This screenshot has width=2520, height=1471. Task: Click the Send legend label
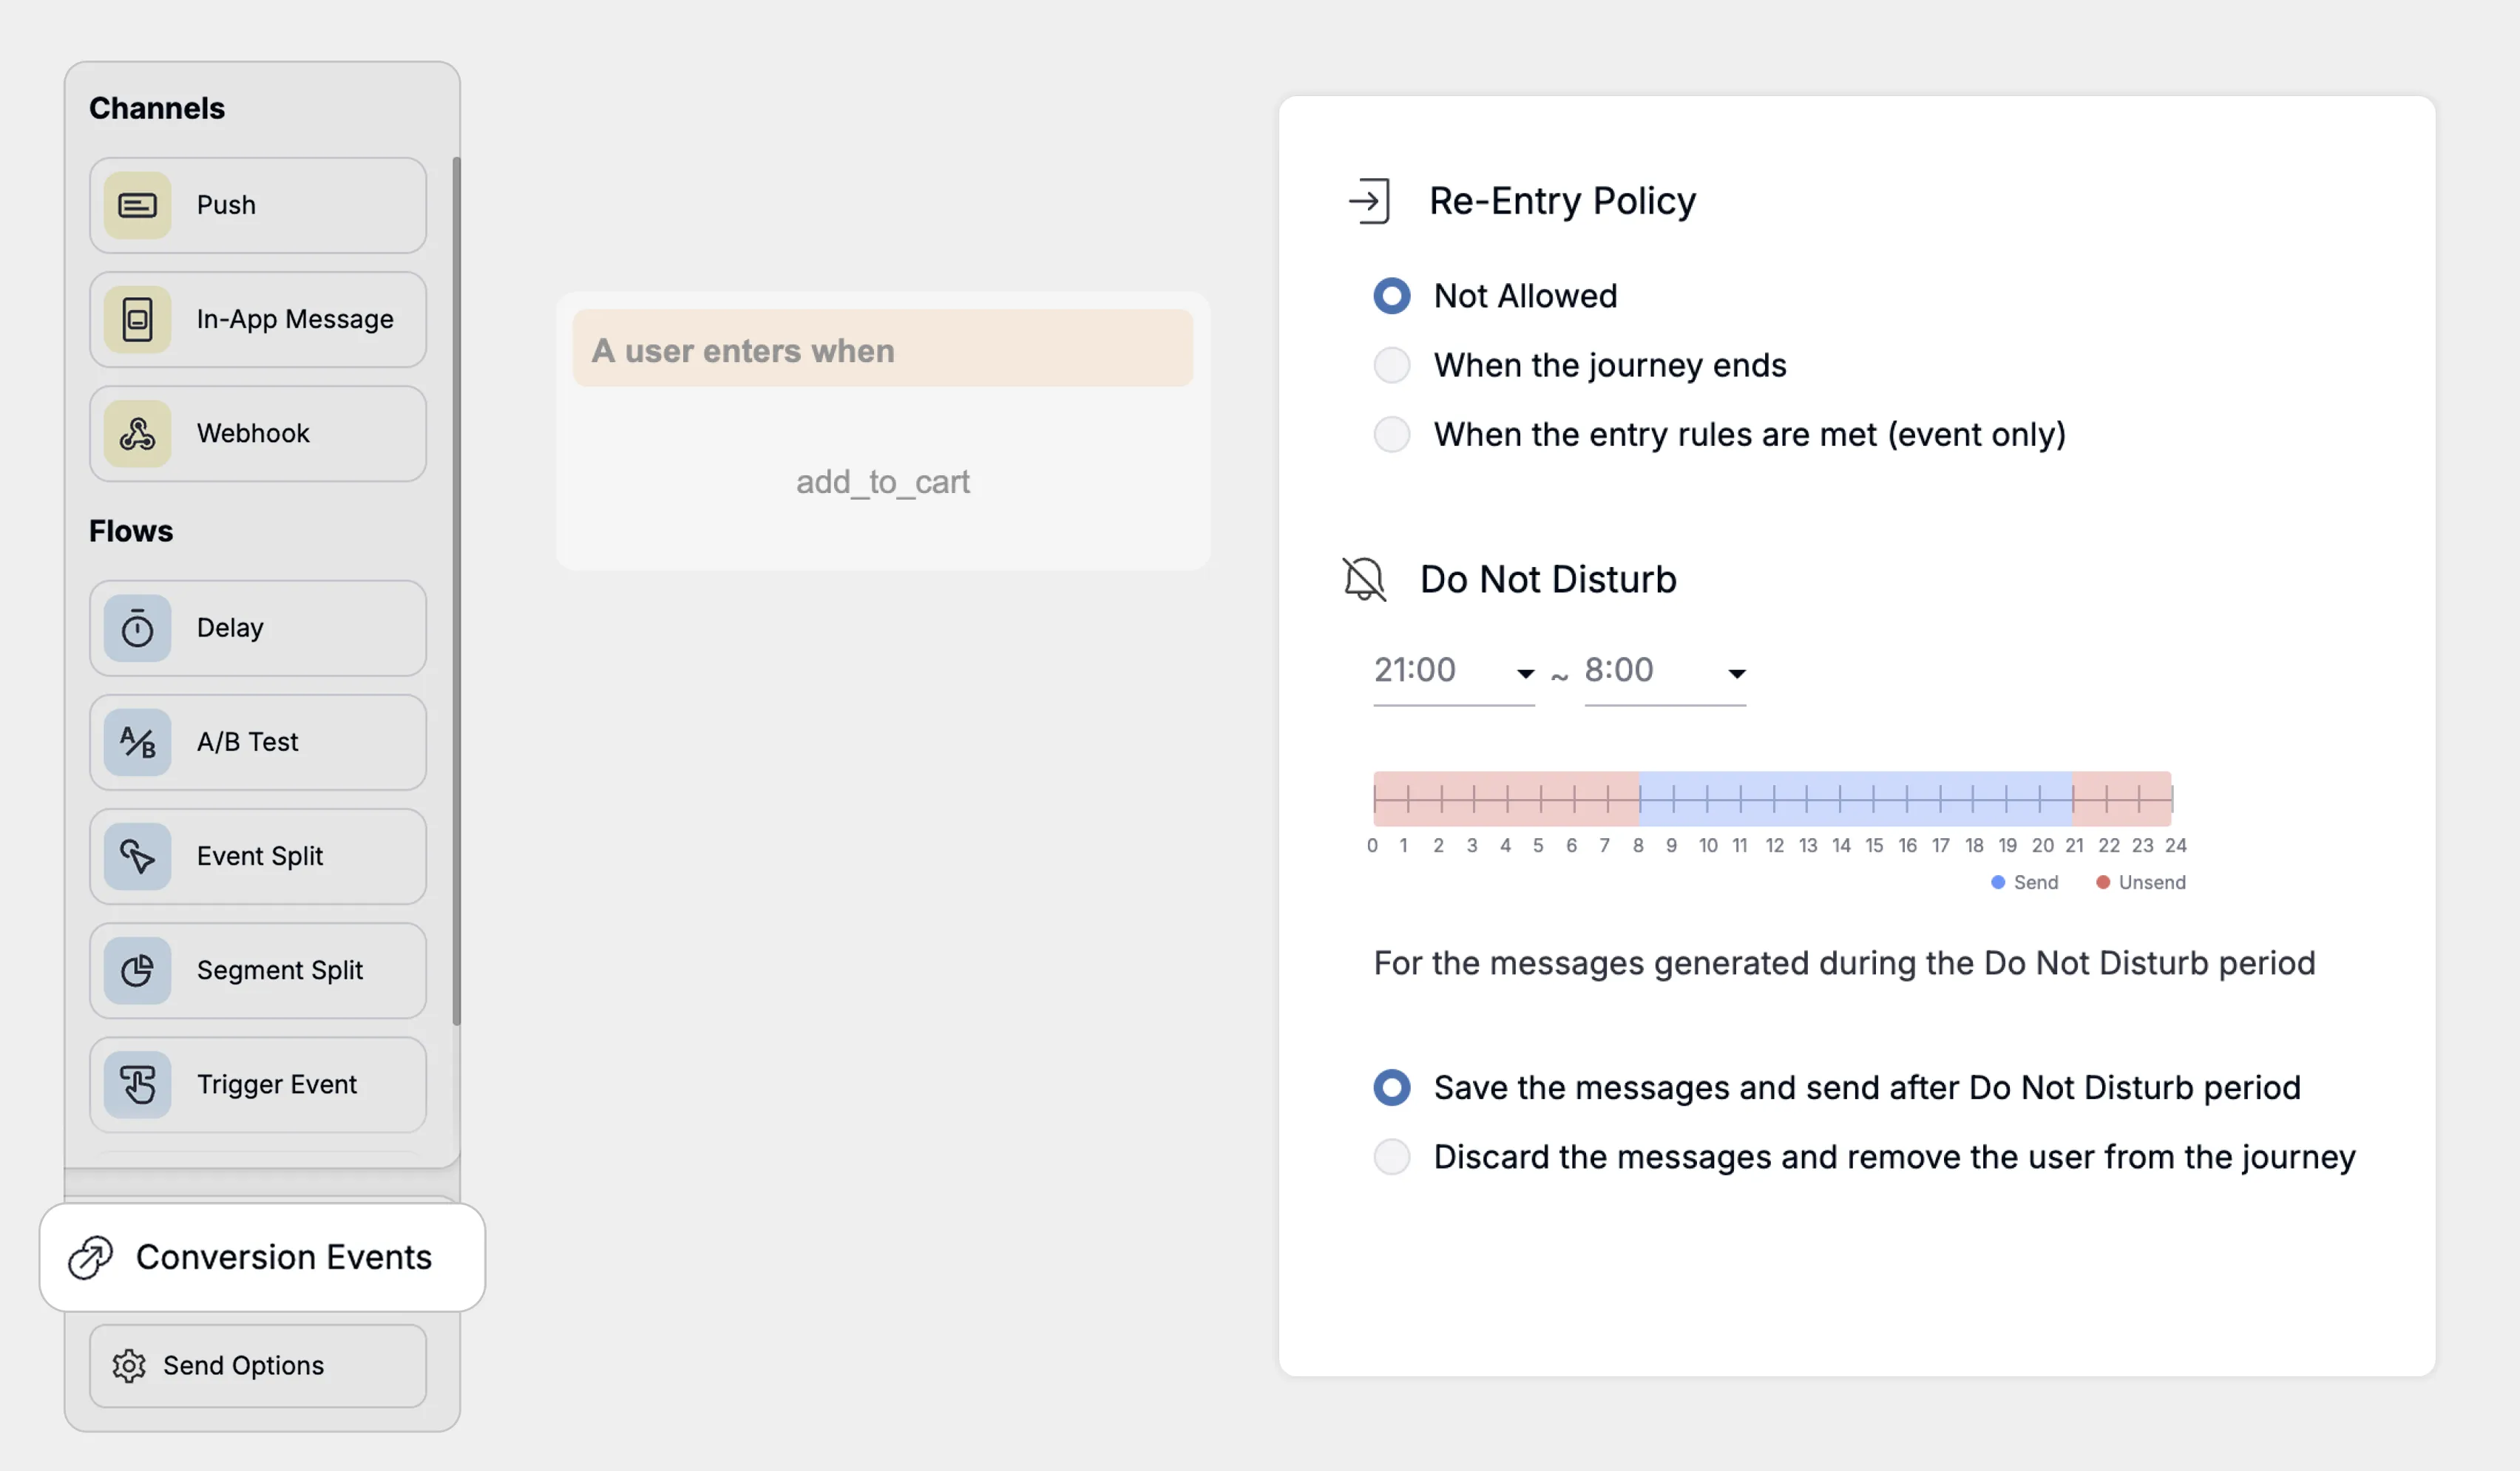[x=2036, y=882]
